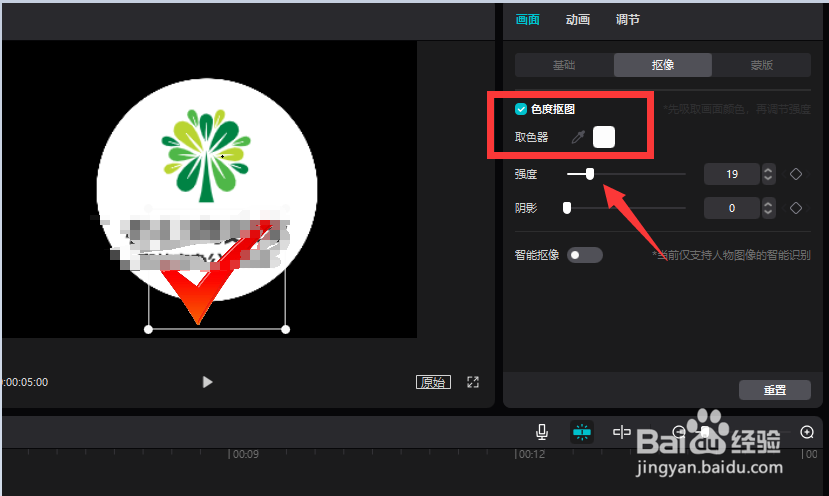Screen dimensions: 829x496
Task: Click the 重置 button
Action: pyautogui.click(x=775, y=390)
